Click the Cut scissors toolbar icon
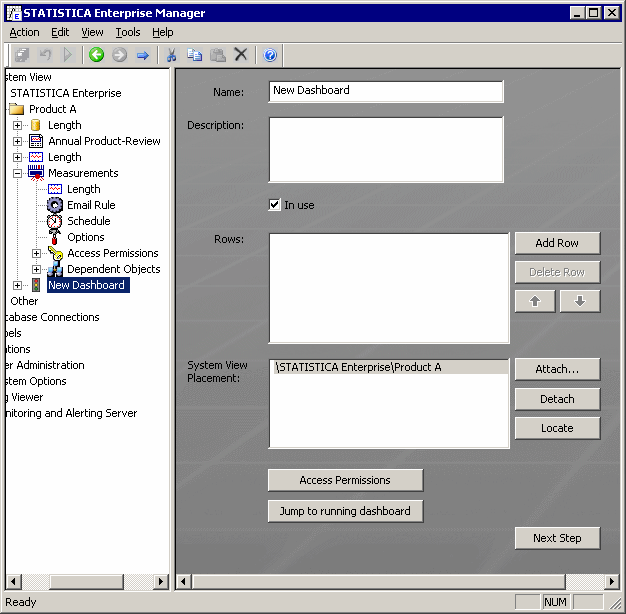This screenshot has height=614, width=626. coord(171,55)
